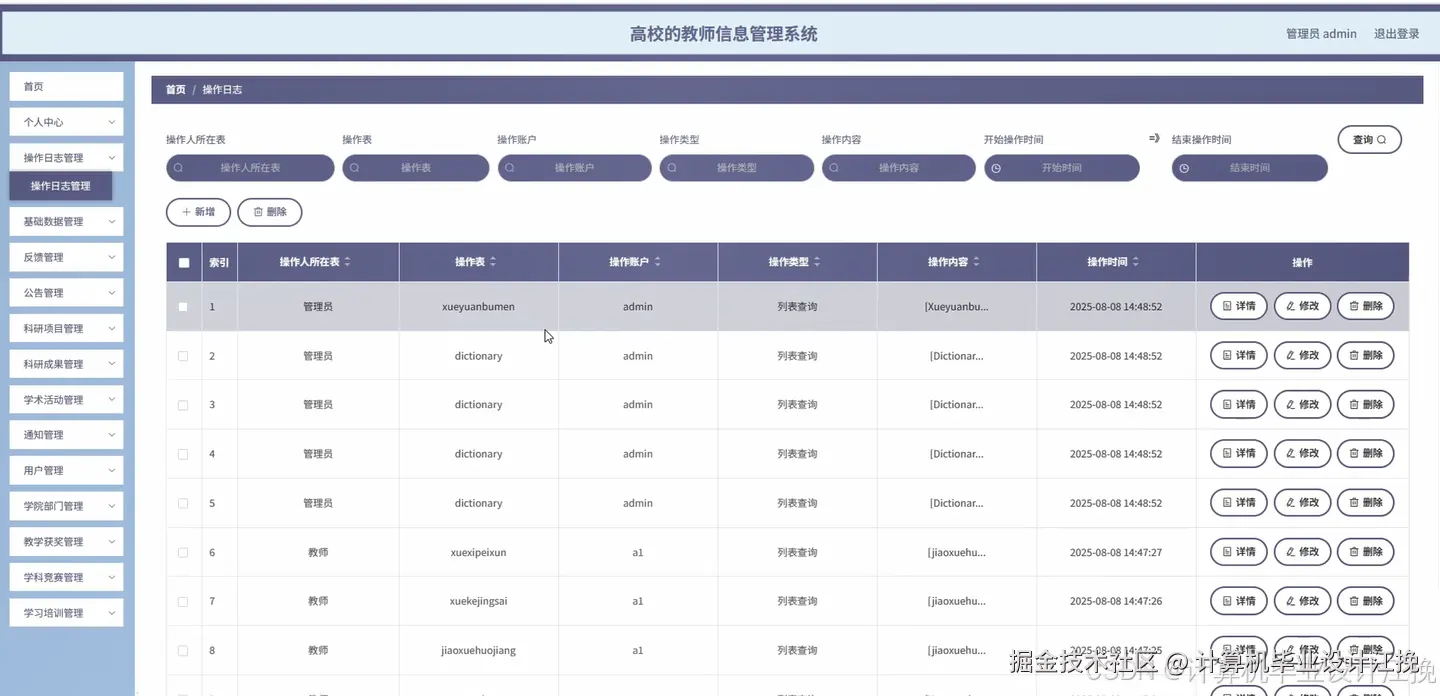
Task: Click the trash icon on the 删除 button
Action: tap(258, 211)
